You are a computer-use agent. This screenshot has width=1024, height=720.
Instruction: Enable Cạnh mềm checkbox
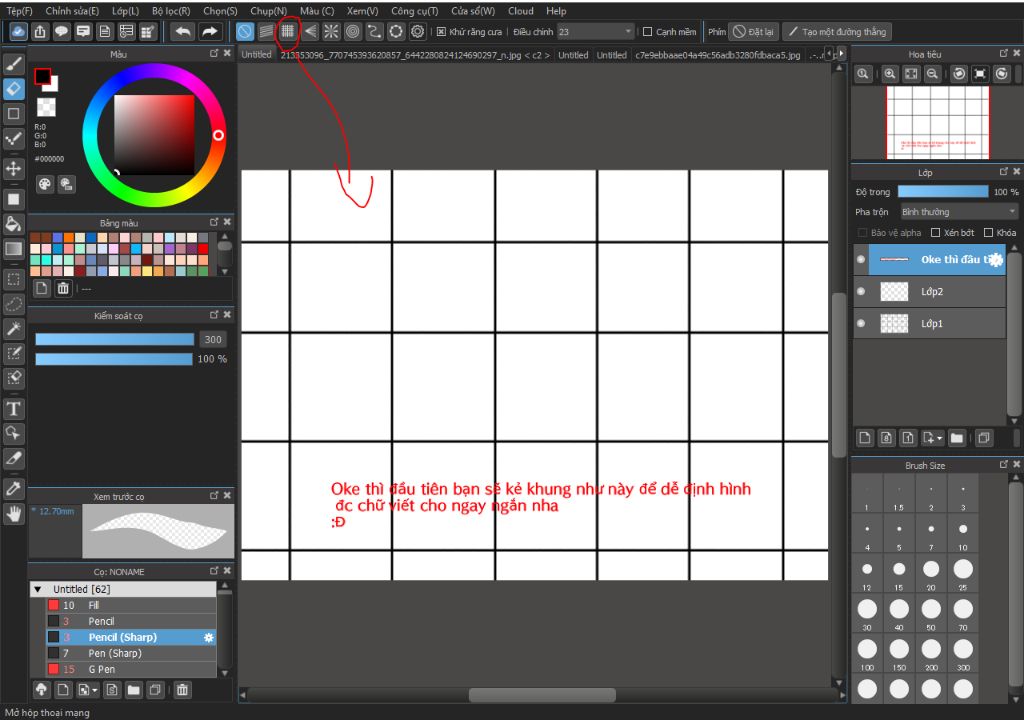648,31
